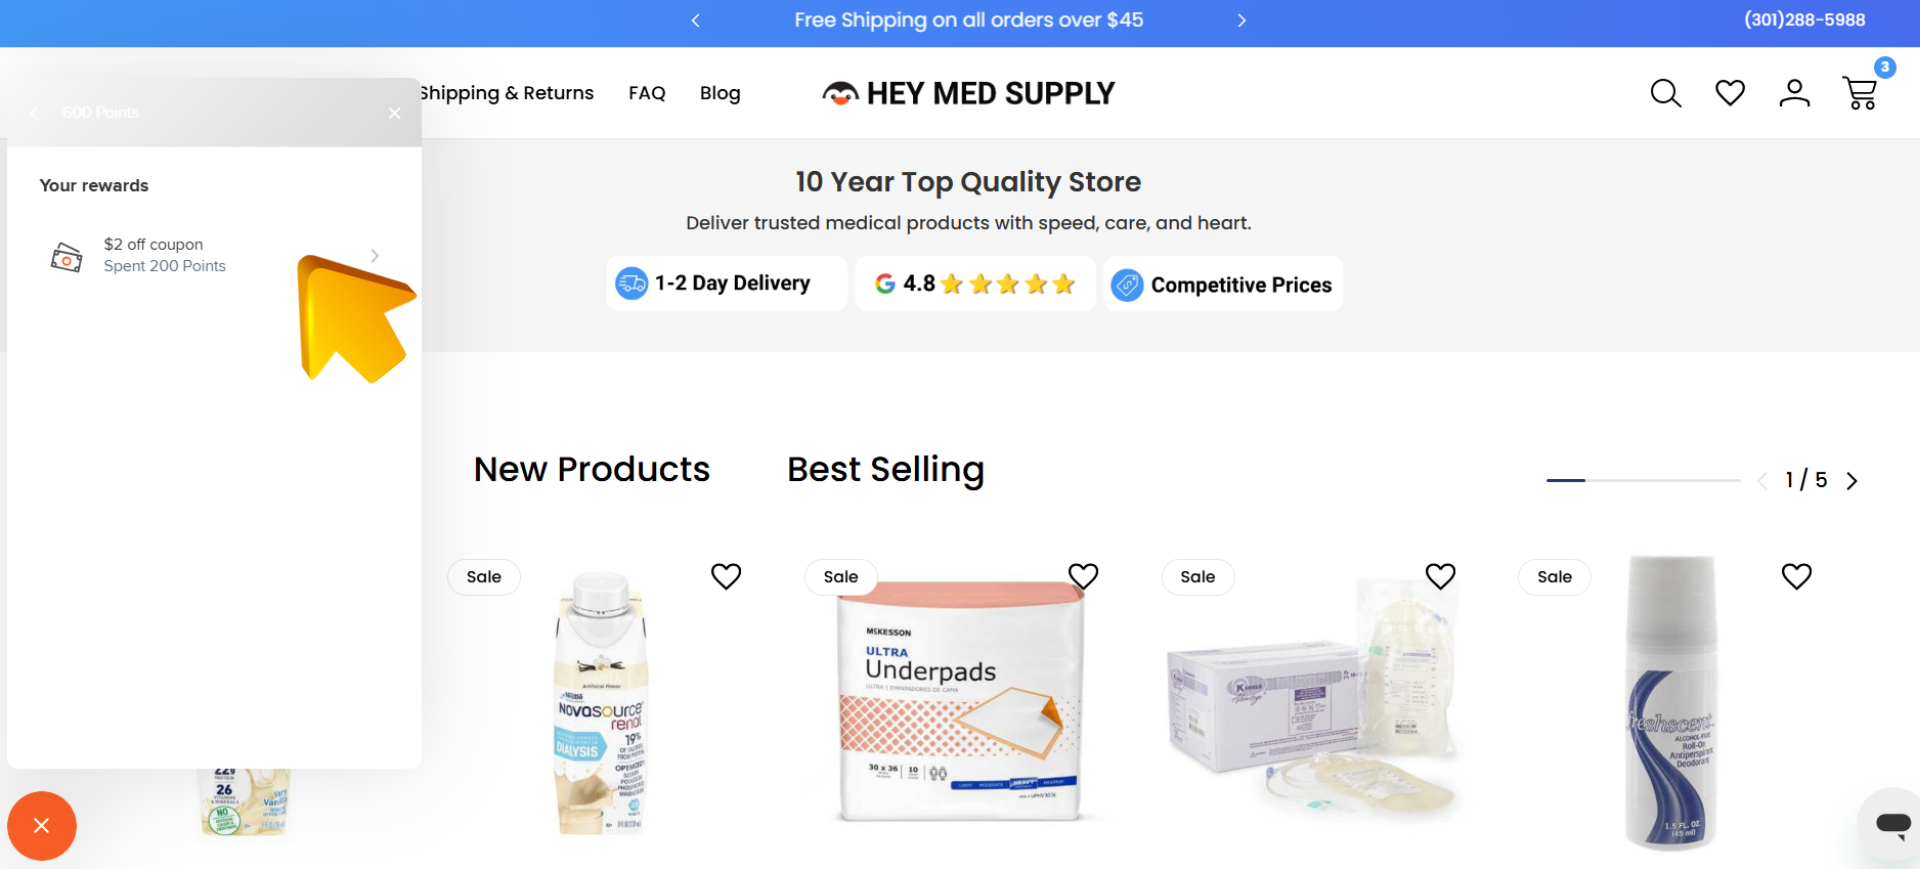Click the product carousel progress bar
The height and width of the screenshot is (869, 1920).
[1643, 480]
